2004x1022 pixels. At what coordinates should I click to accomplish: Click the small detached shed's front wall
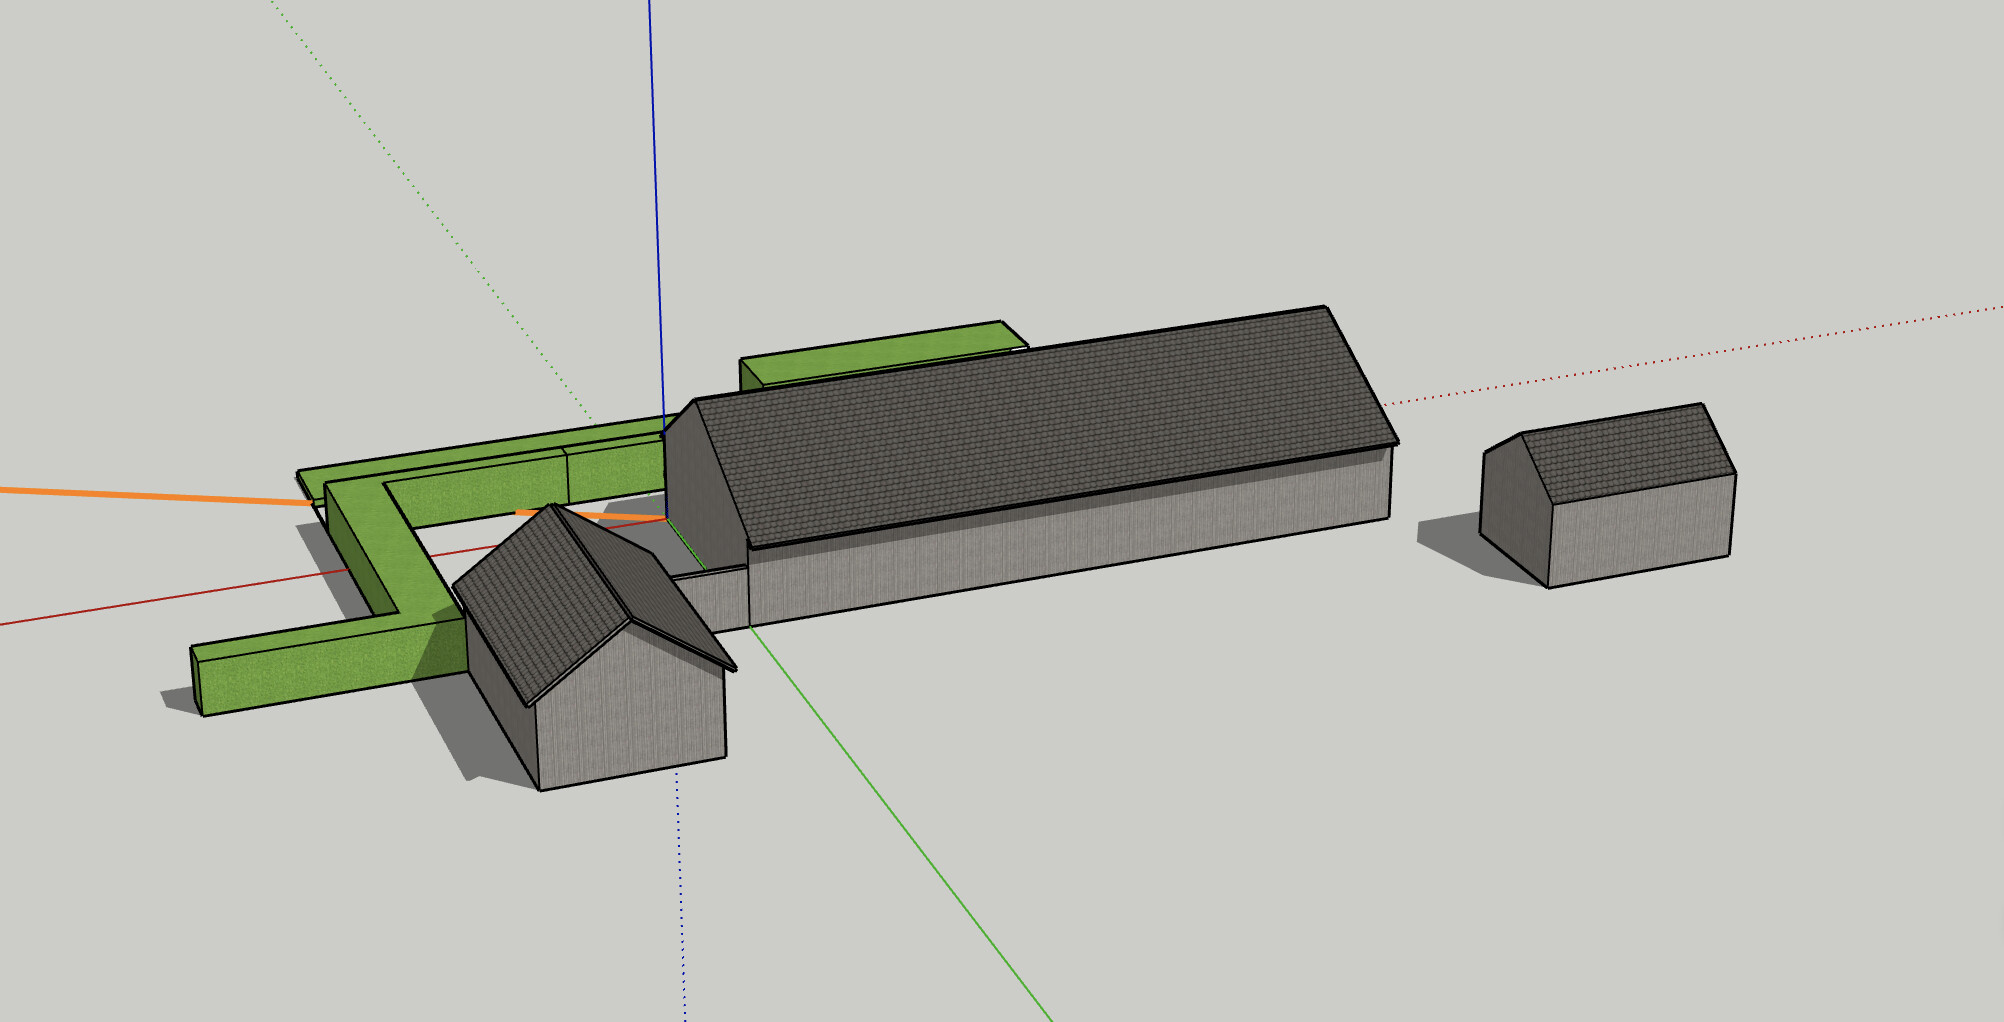[x=1640, y=530]
